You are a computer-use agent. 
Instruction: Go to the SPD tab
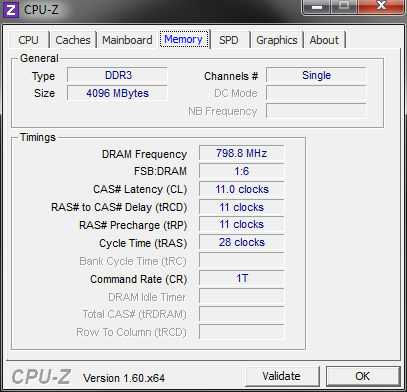tap(229, 40)
